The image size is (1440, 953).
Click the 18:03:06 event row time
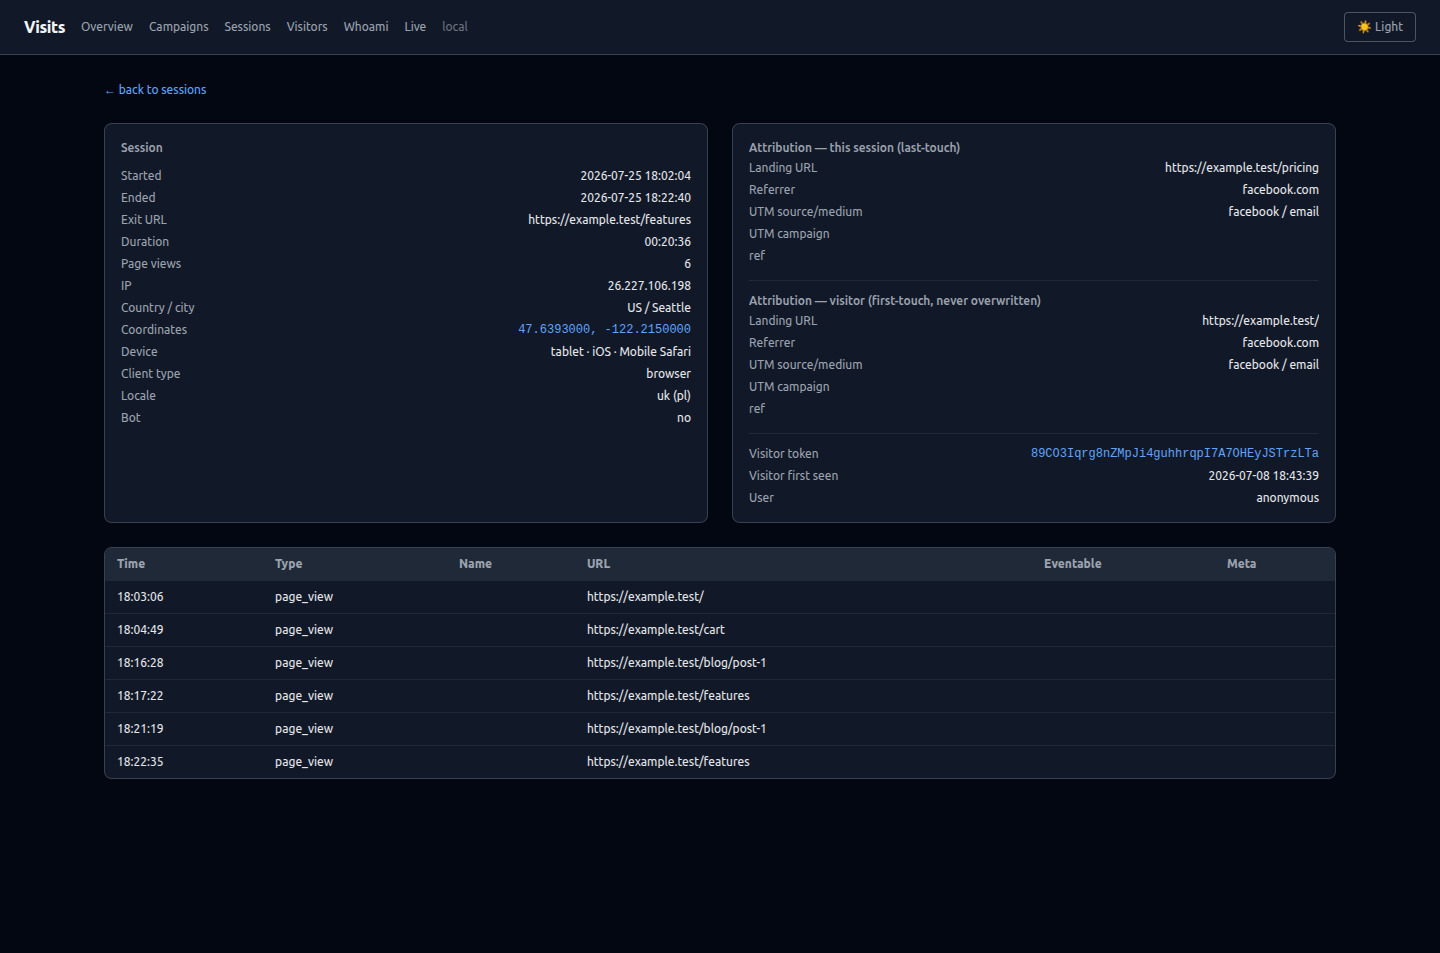(x=140, y=597)
